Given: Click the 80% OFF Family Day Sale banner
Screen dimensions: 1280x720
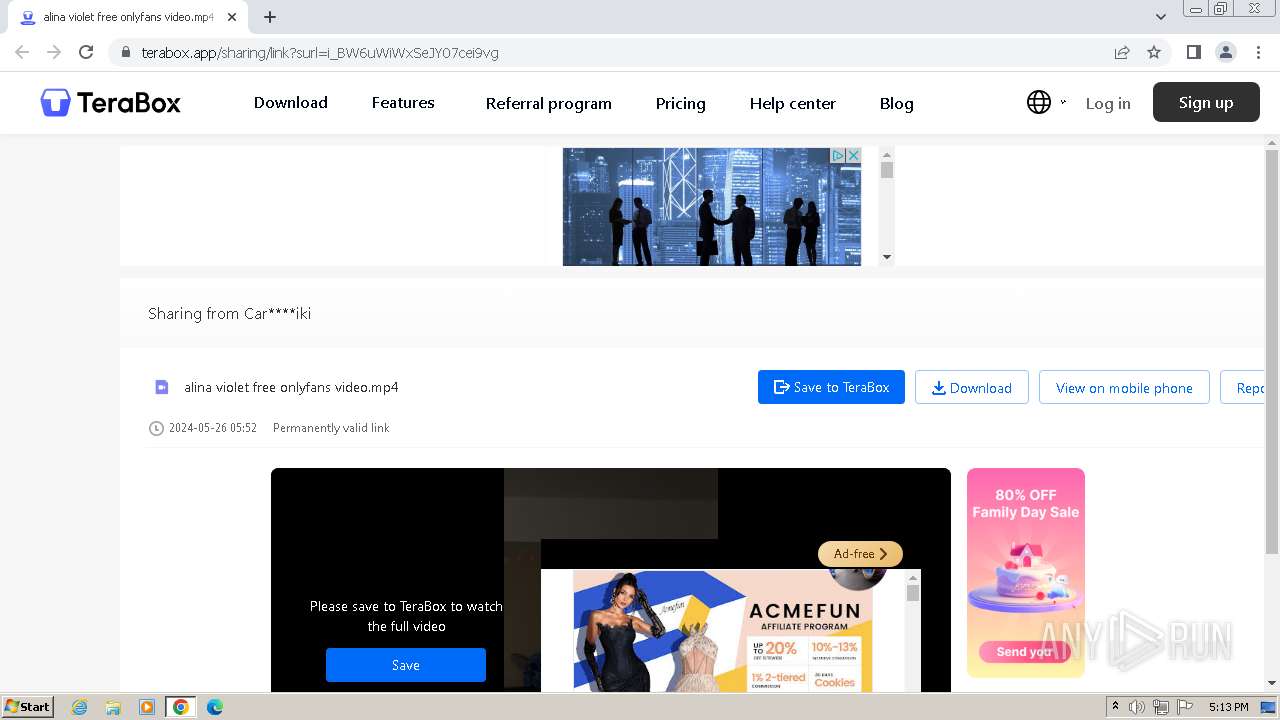Looking at the screenshot, I should click(x=1026, y=573).
